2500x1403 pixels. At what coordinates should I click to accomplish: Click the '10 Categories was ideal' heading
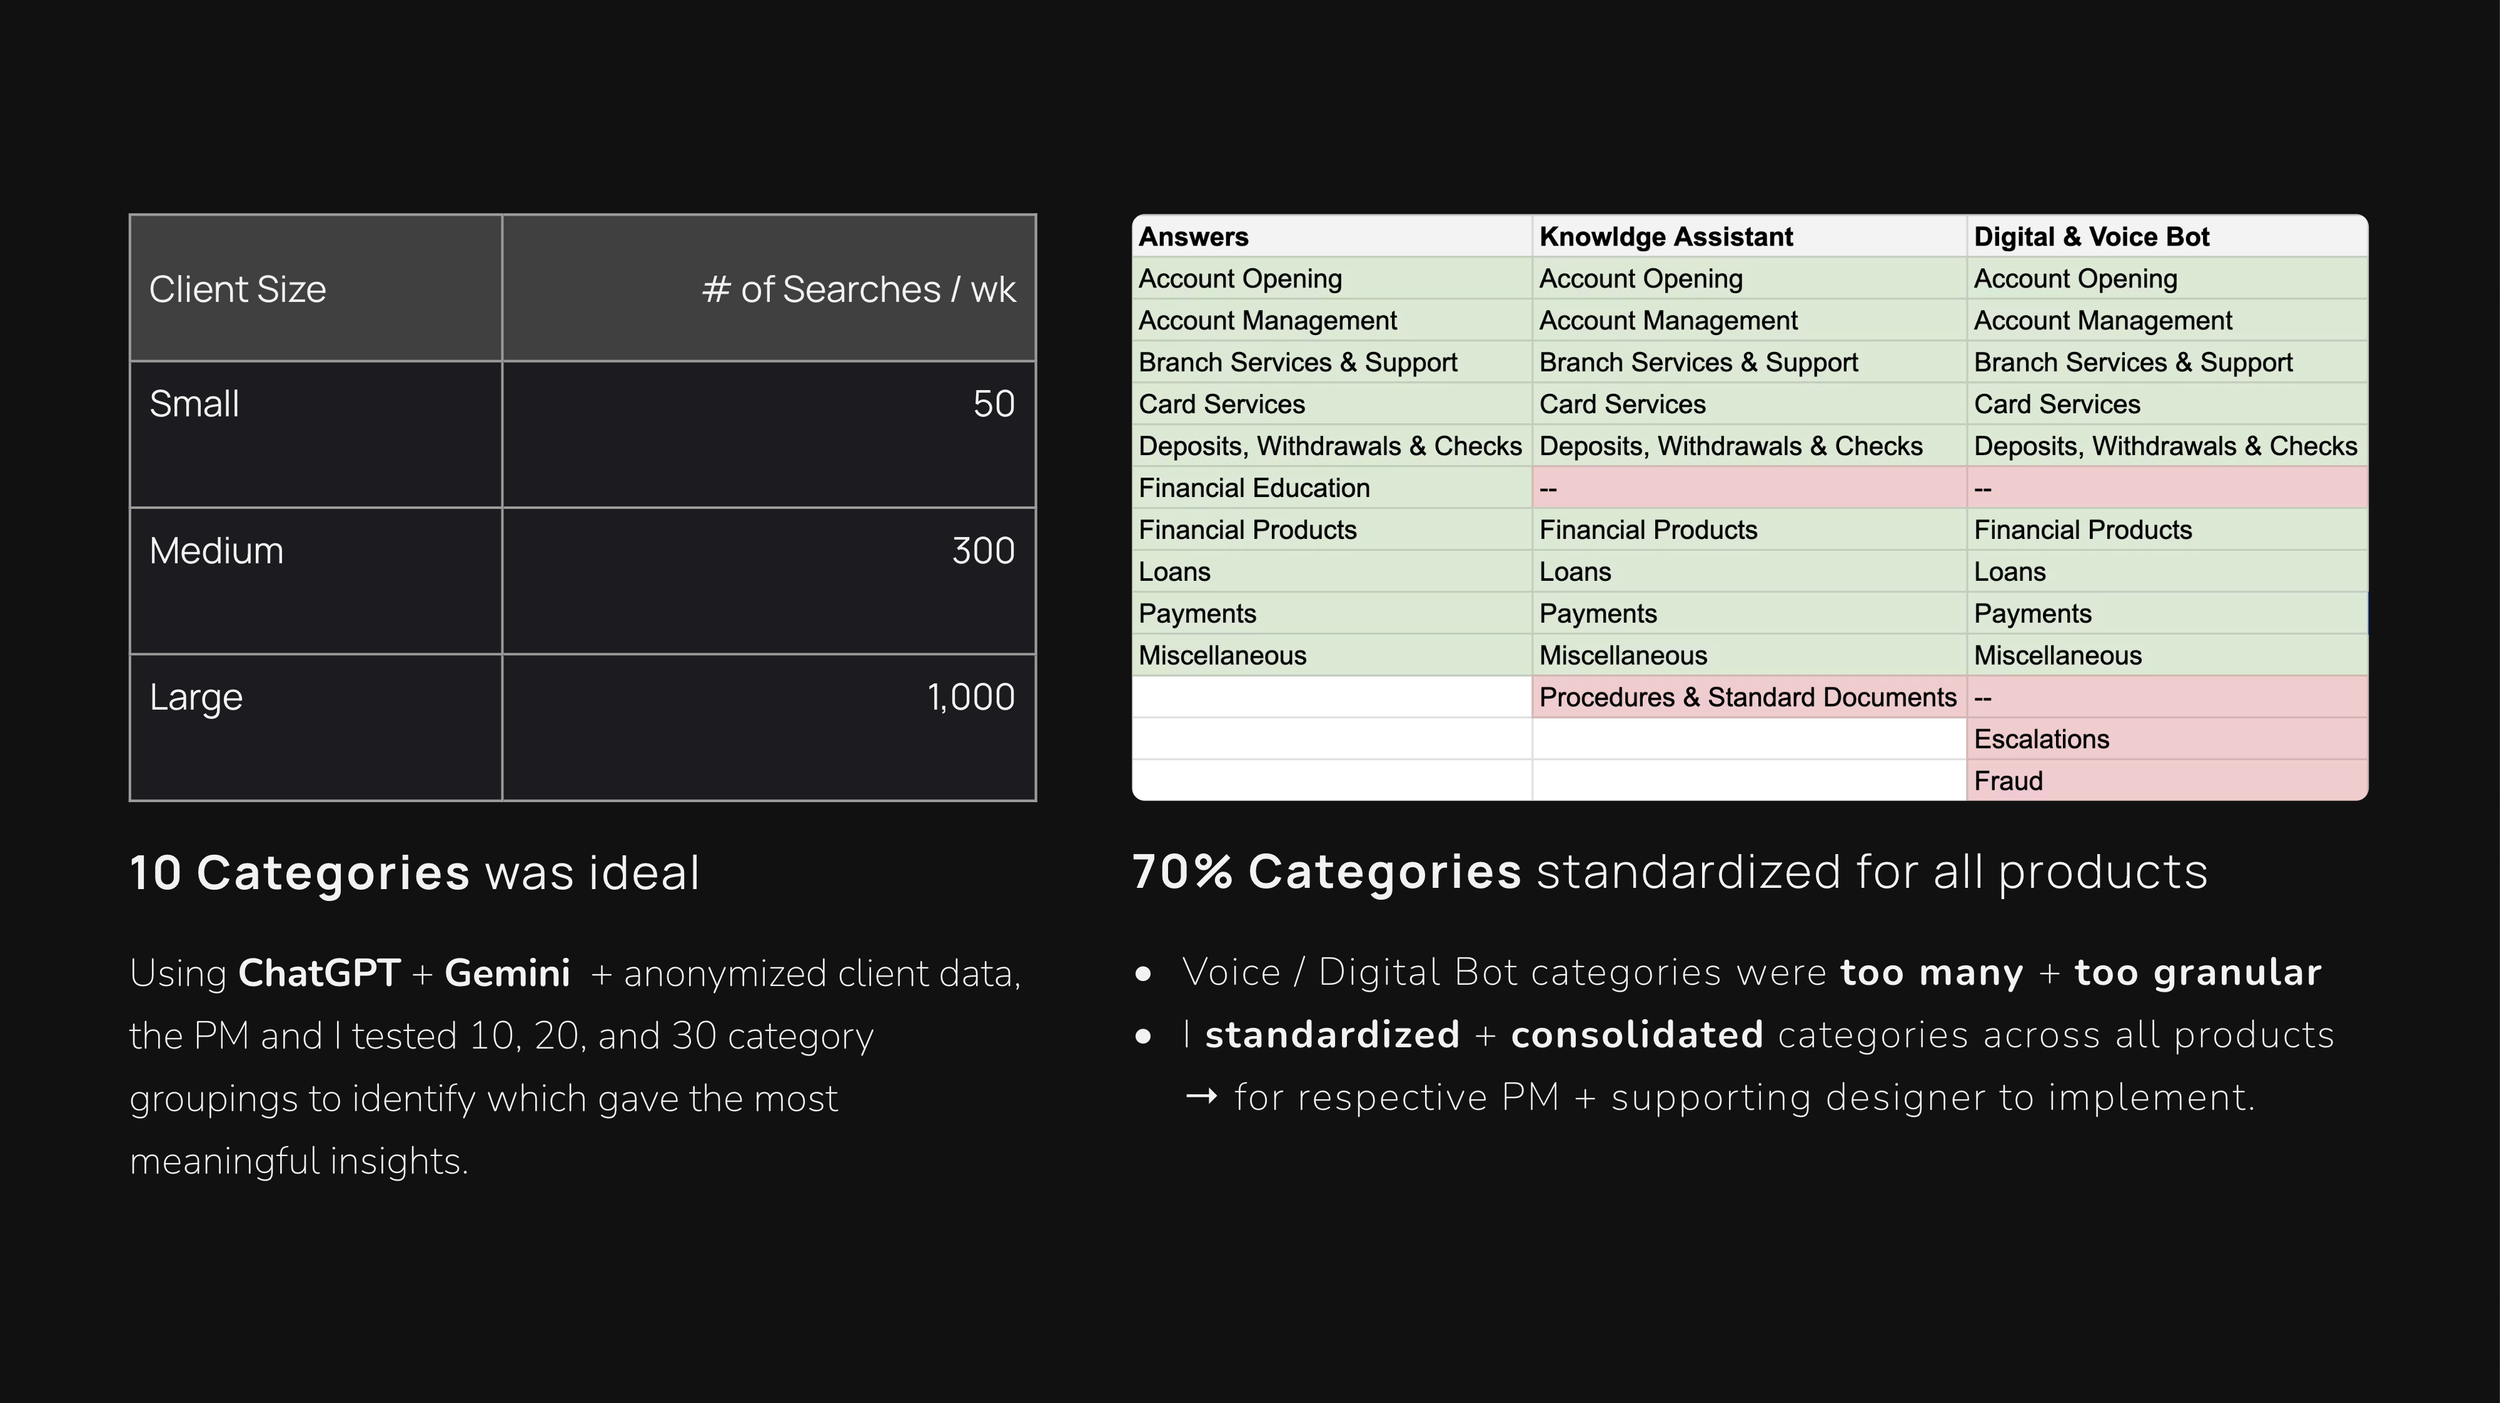coord(415,872)
